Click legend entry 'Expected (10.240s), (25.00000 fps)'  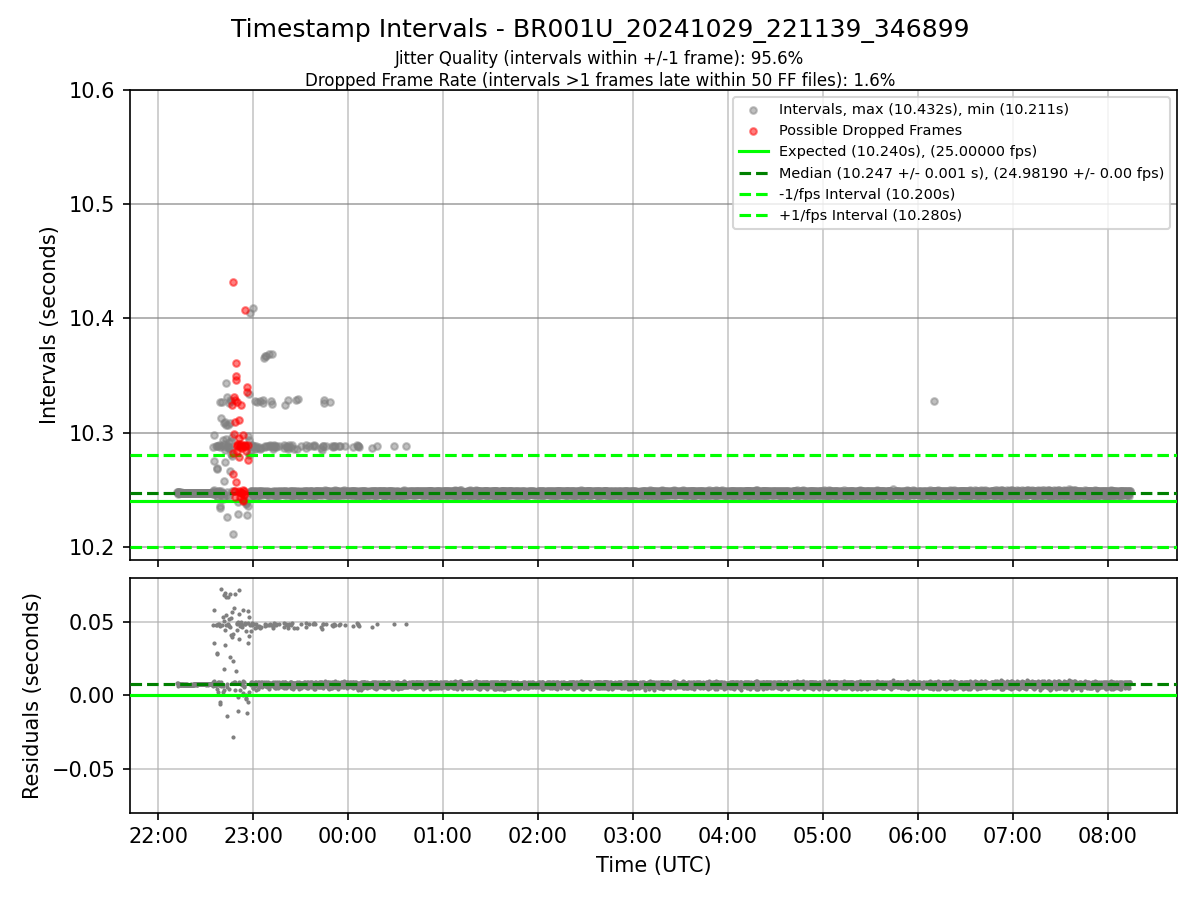(907, 151)
